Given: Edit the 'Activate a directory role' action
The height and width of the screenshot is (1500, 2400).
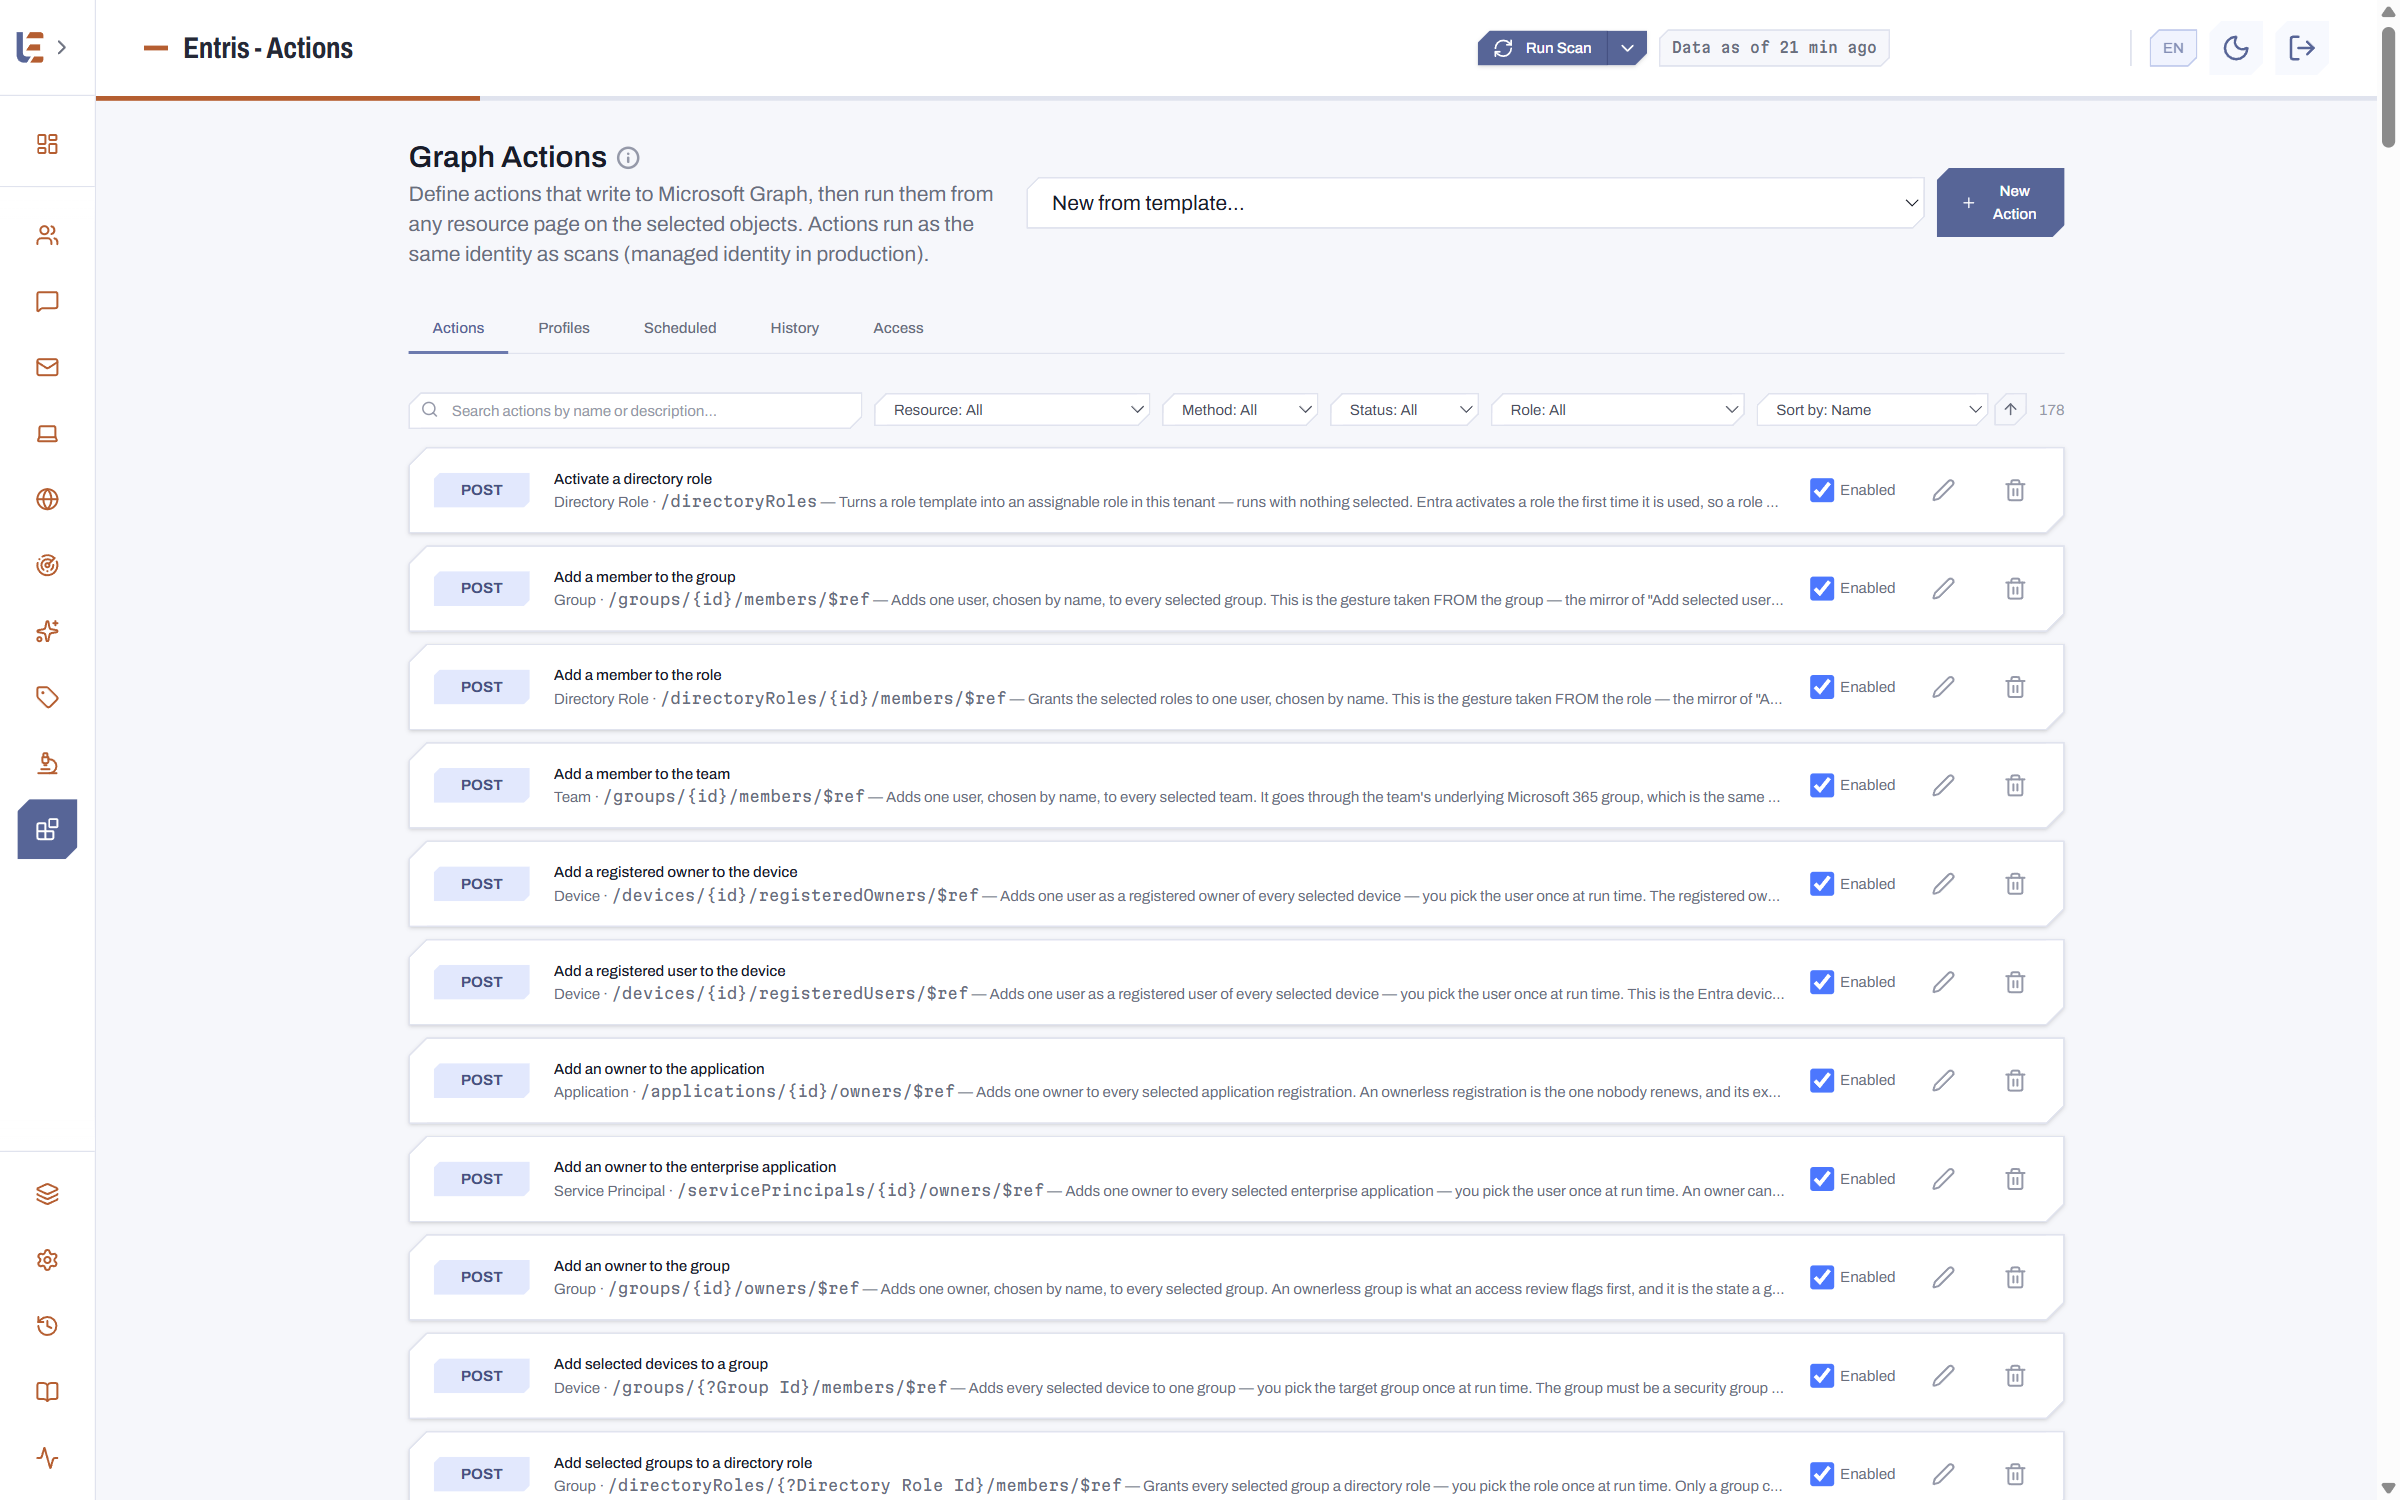Looking at the screenshot, I should (x=1943, y=490).
